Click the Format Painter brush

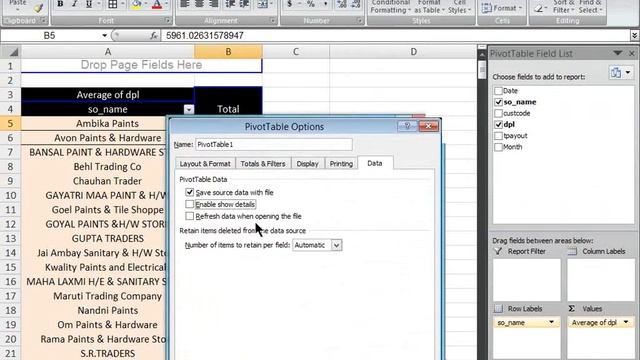[38, 7]
